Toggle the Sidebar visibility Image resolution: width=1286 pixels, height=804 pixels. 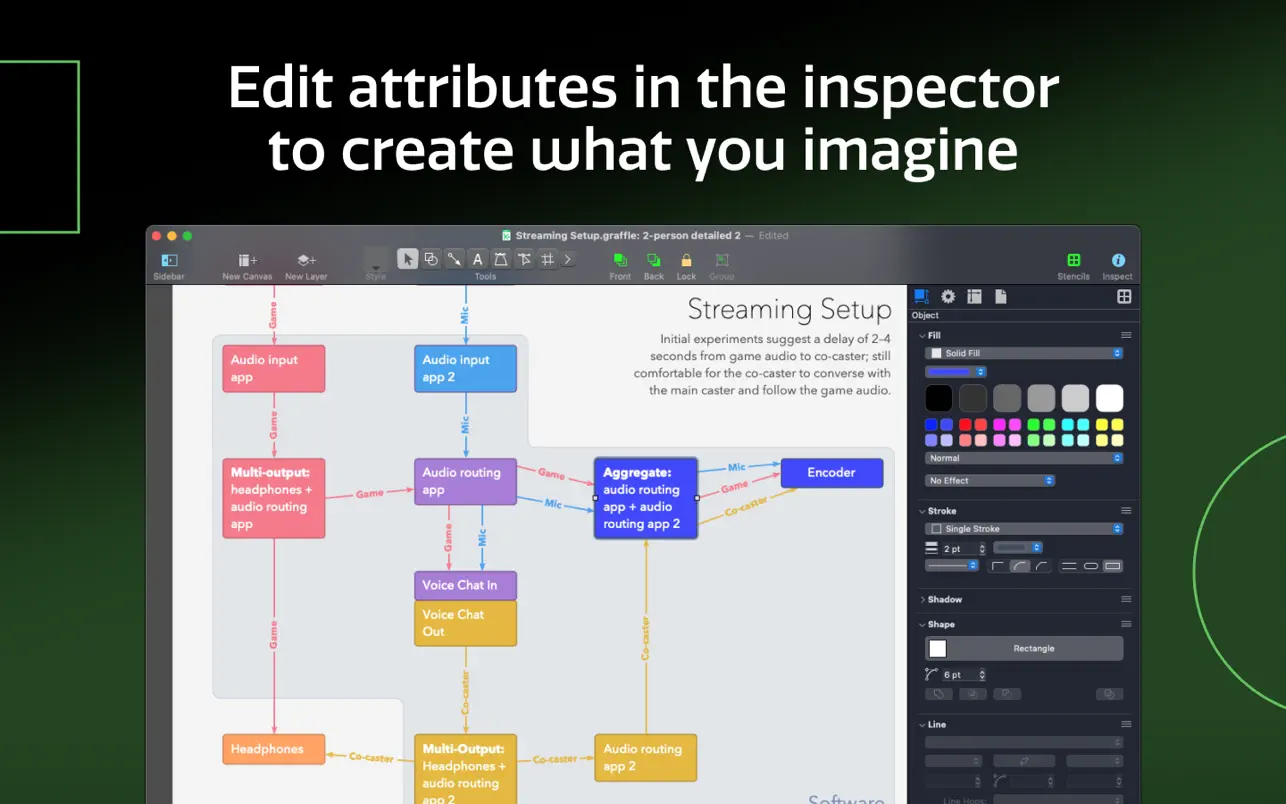168,260
